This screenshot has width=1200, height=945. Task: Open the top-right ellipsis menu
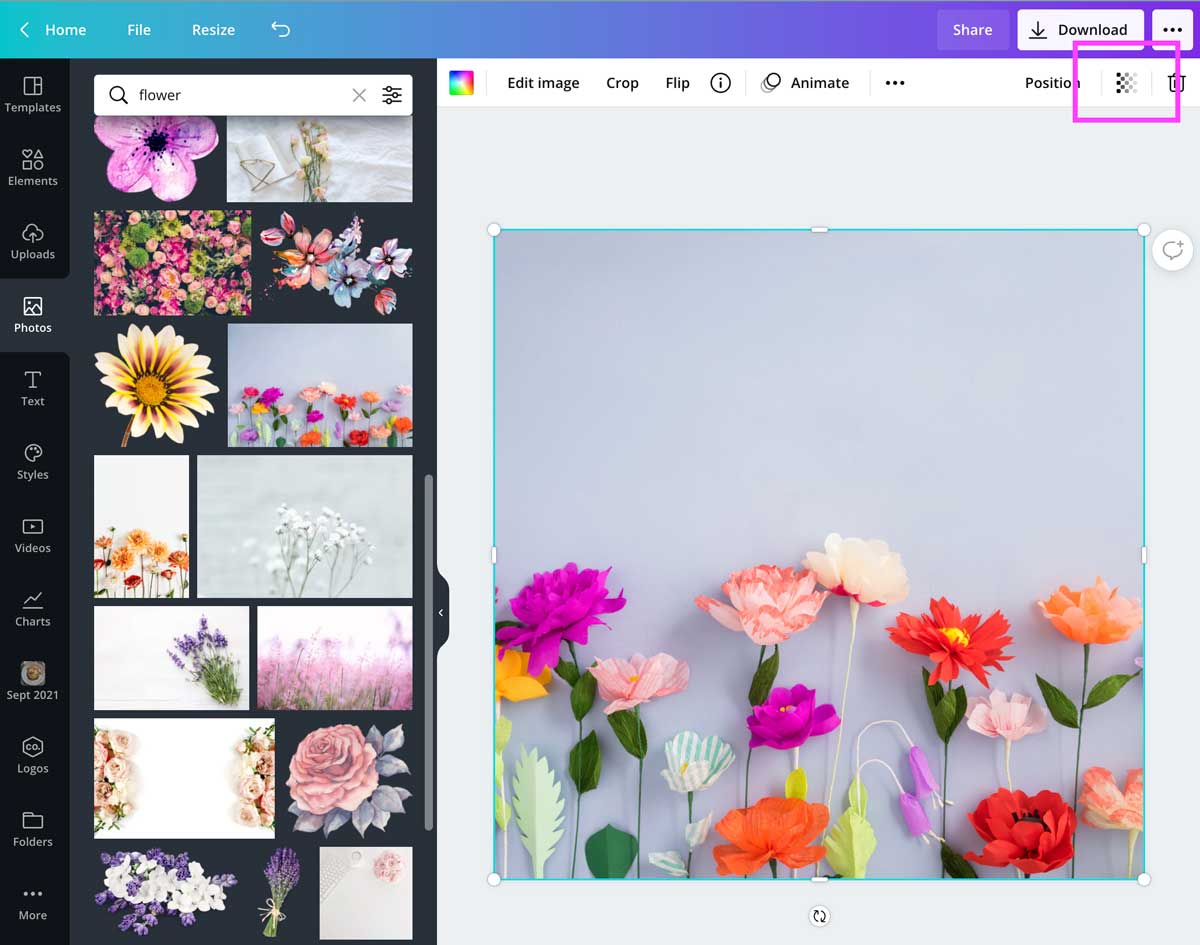click(1172, 30)
